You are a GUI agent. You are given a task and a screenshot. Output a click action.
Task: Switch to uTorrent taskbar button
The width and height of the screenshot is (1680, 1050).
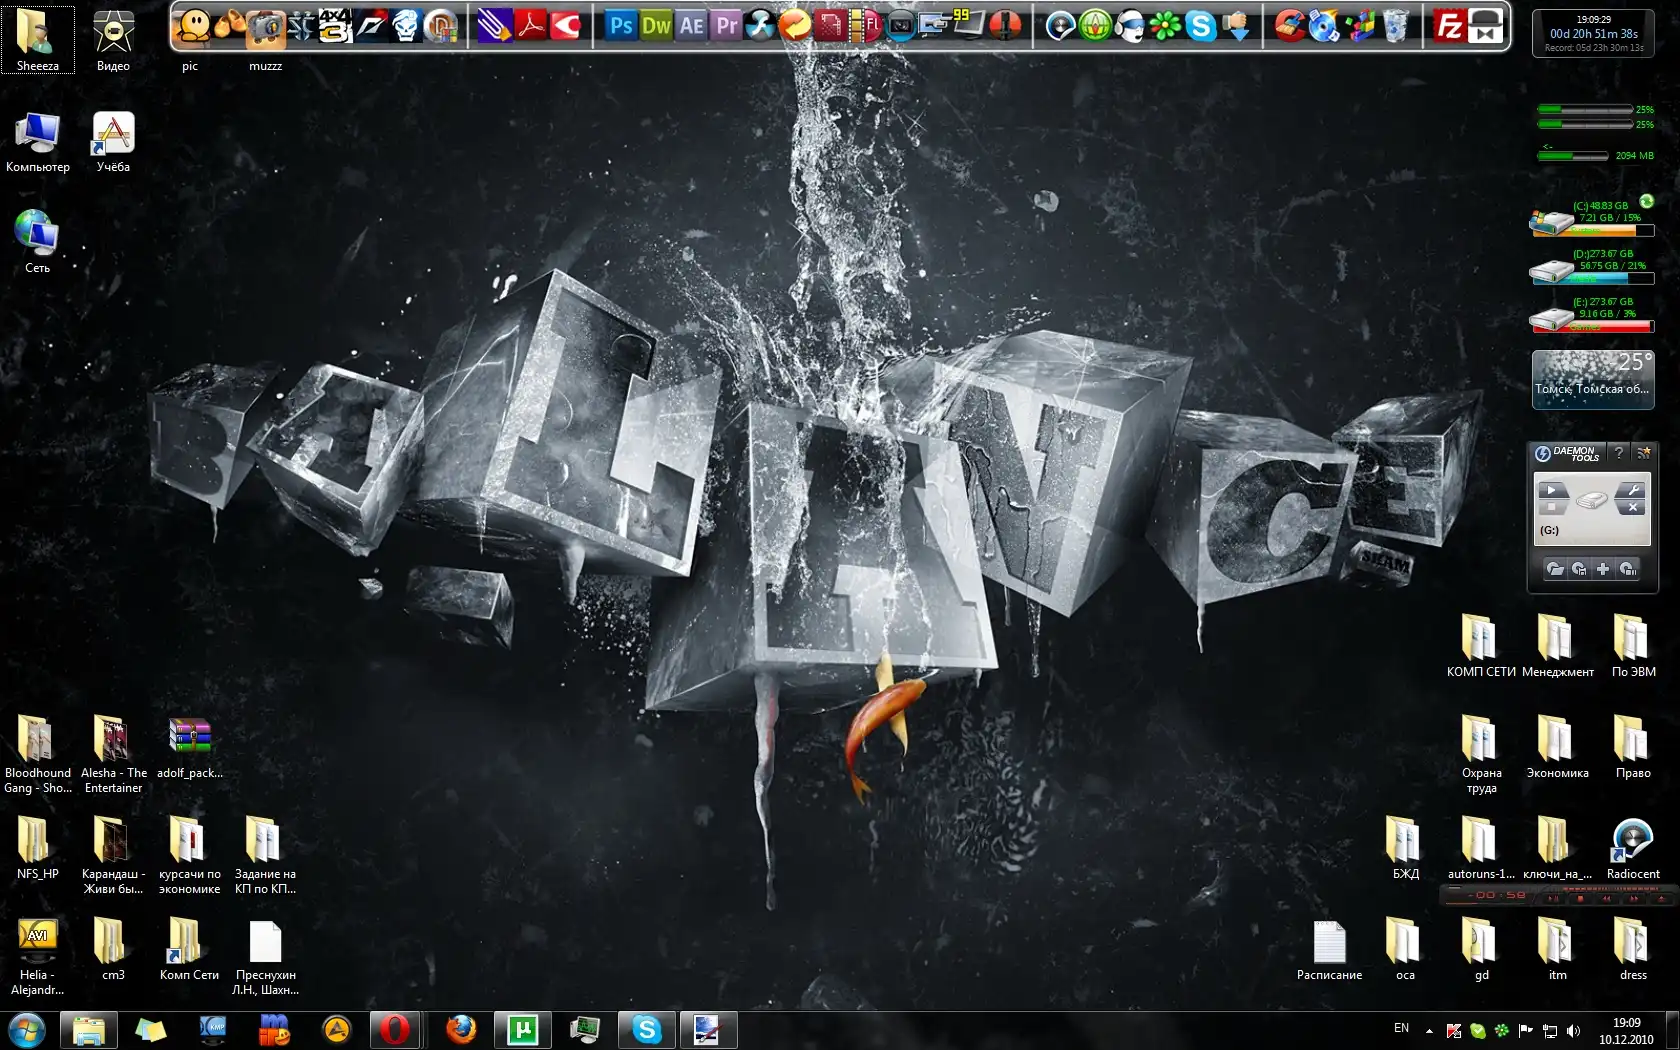pos(523,1029)
